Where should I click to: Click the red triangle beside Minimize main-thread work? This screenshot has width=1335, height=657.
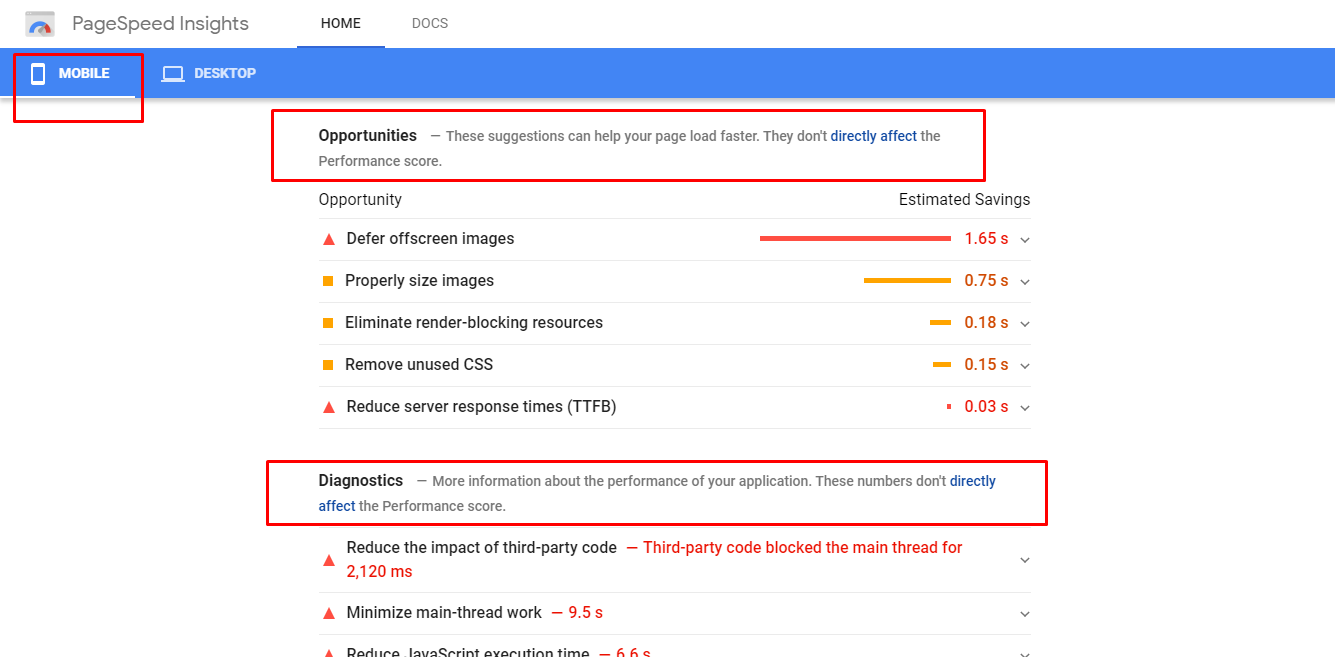pyautogui.click(x=329, y=613)
